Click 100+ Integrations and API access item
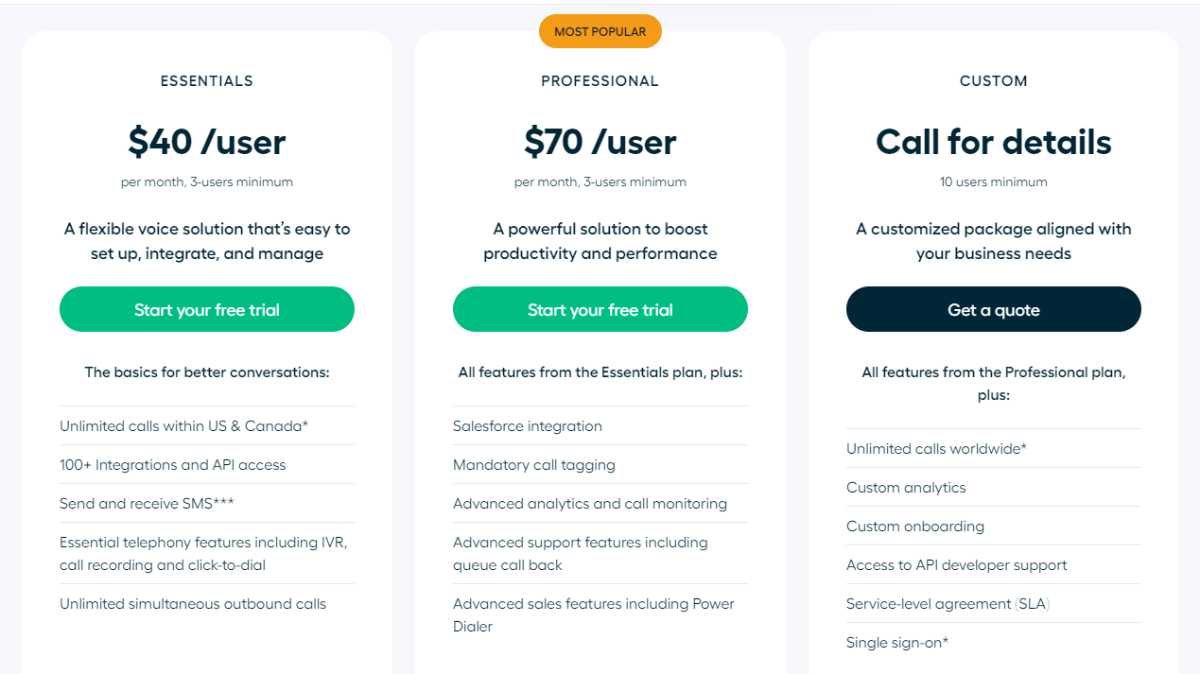1200x674 pixels. [x=173, y=465]
